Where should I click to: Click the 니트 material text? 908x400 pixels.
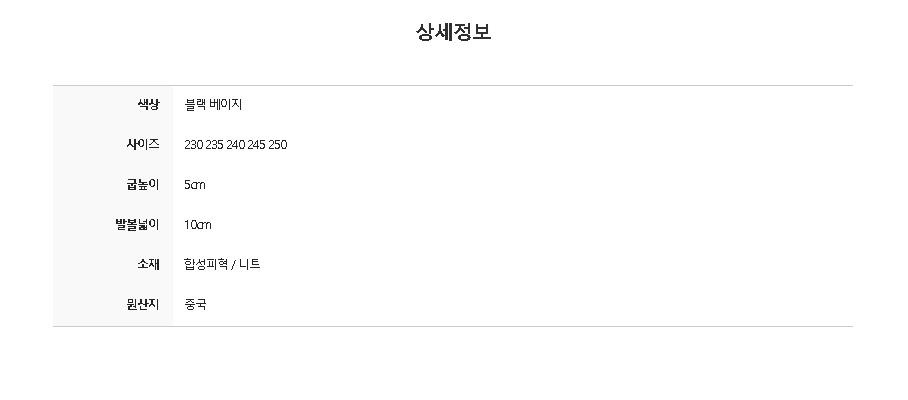250,265
